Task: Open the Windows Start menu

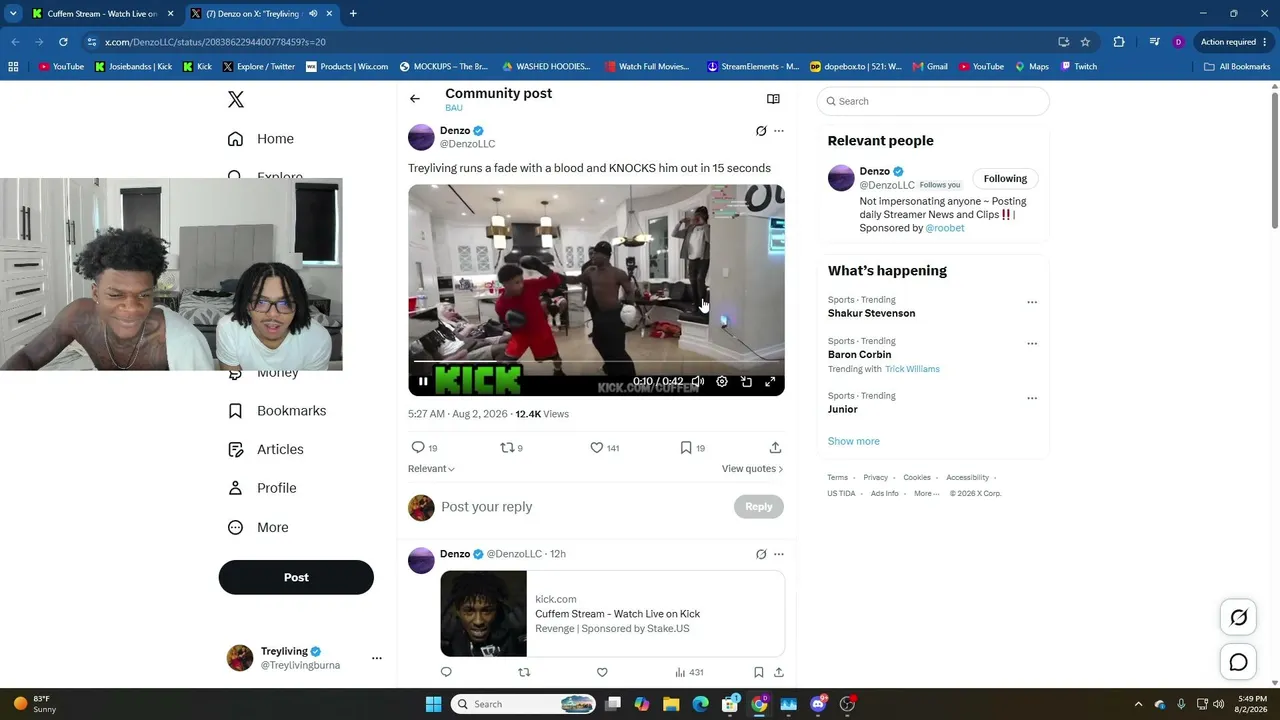Action: 433,704
